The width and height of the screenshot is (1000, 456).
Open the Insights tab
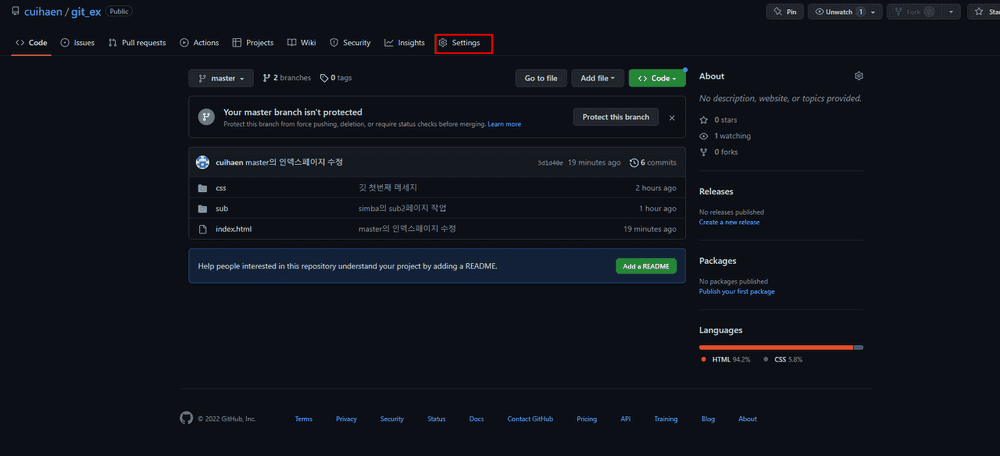[404, 43]
